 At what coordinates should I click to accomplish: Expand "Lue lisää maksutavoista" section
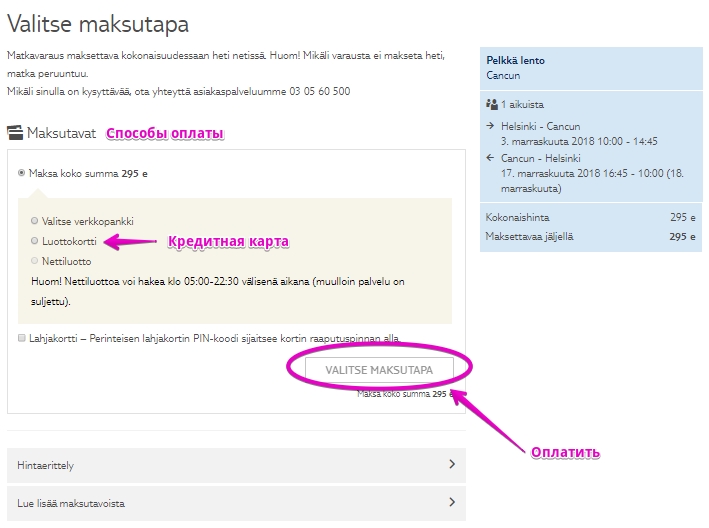[x=236, y=503]
